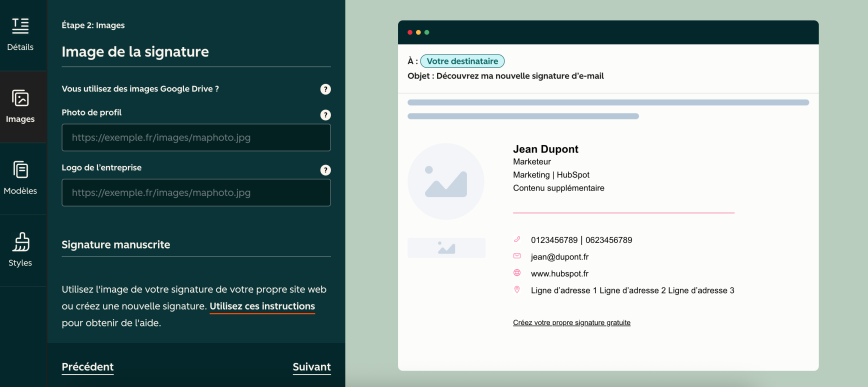Click the Votre destinataire recipient pill
The height and width of the screenshot is (387, 868).
462,61
